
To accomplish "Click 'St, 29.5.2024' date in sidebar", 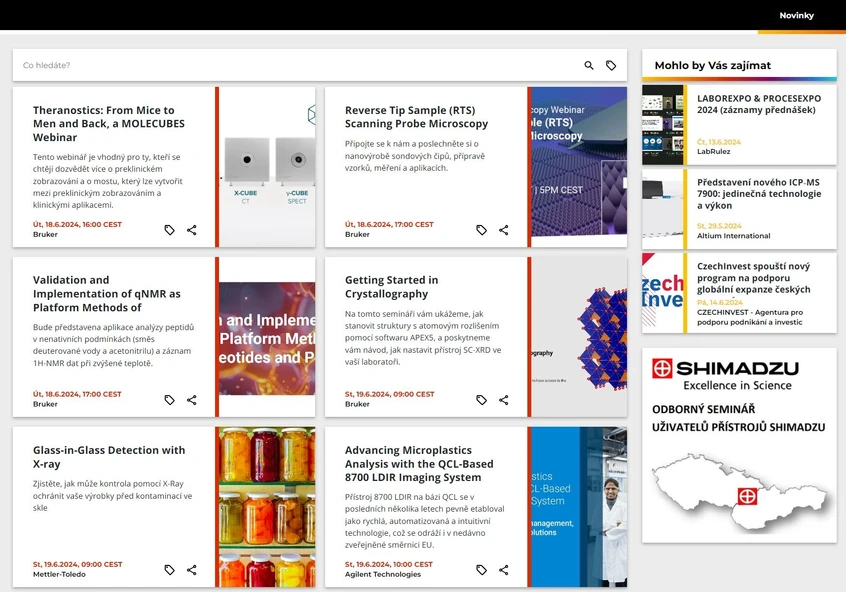I will (719, 226).
